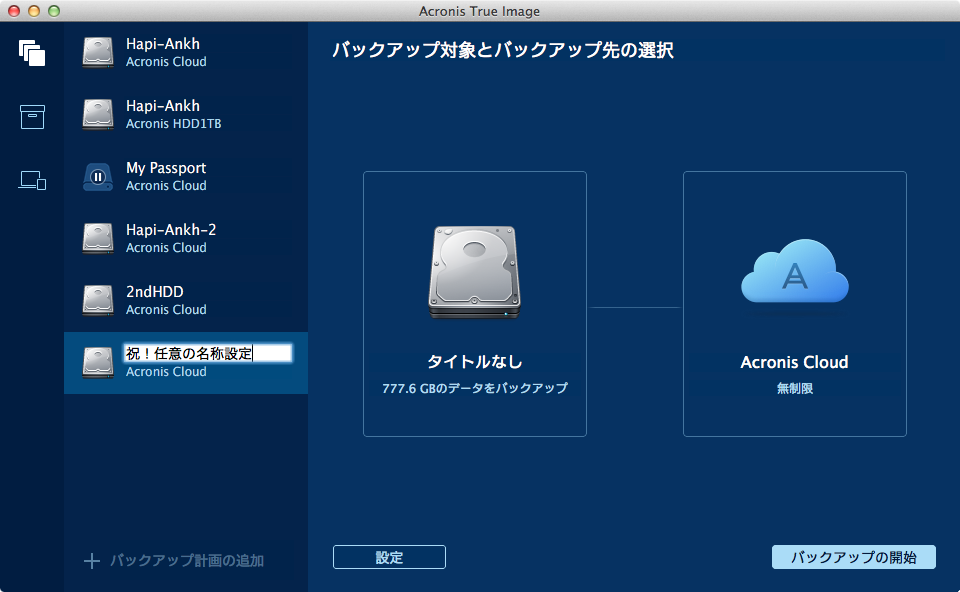Click Acronis Cloud text under My Passport
The height and width of the screenshot is (592, 960).
click(166, 185)
